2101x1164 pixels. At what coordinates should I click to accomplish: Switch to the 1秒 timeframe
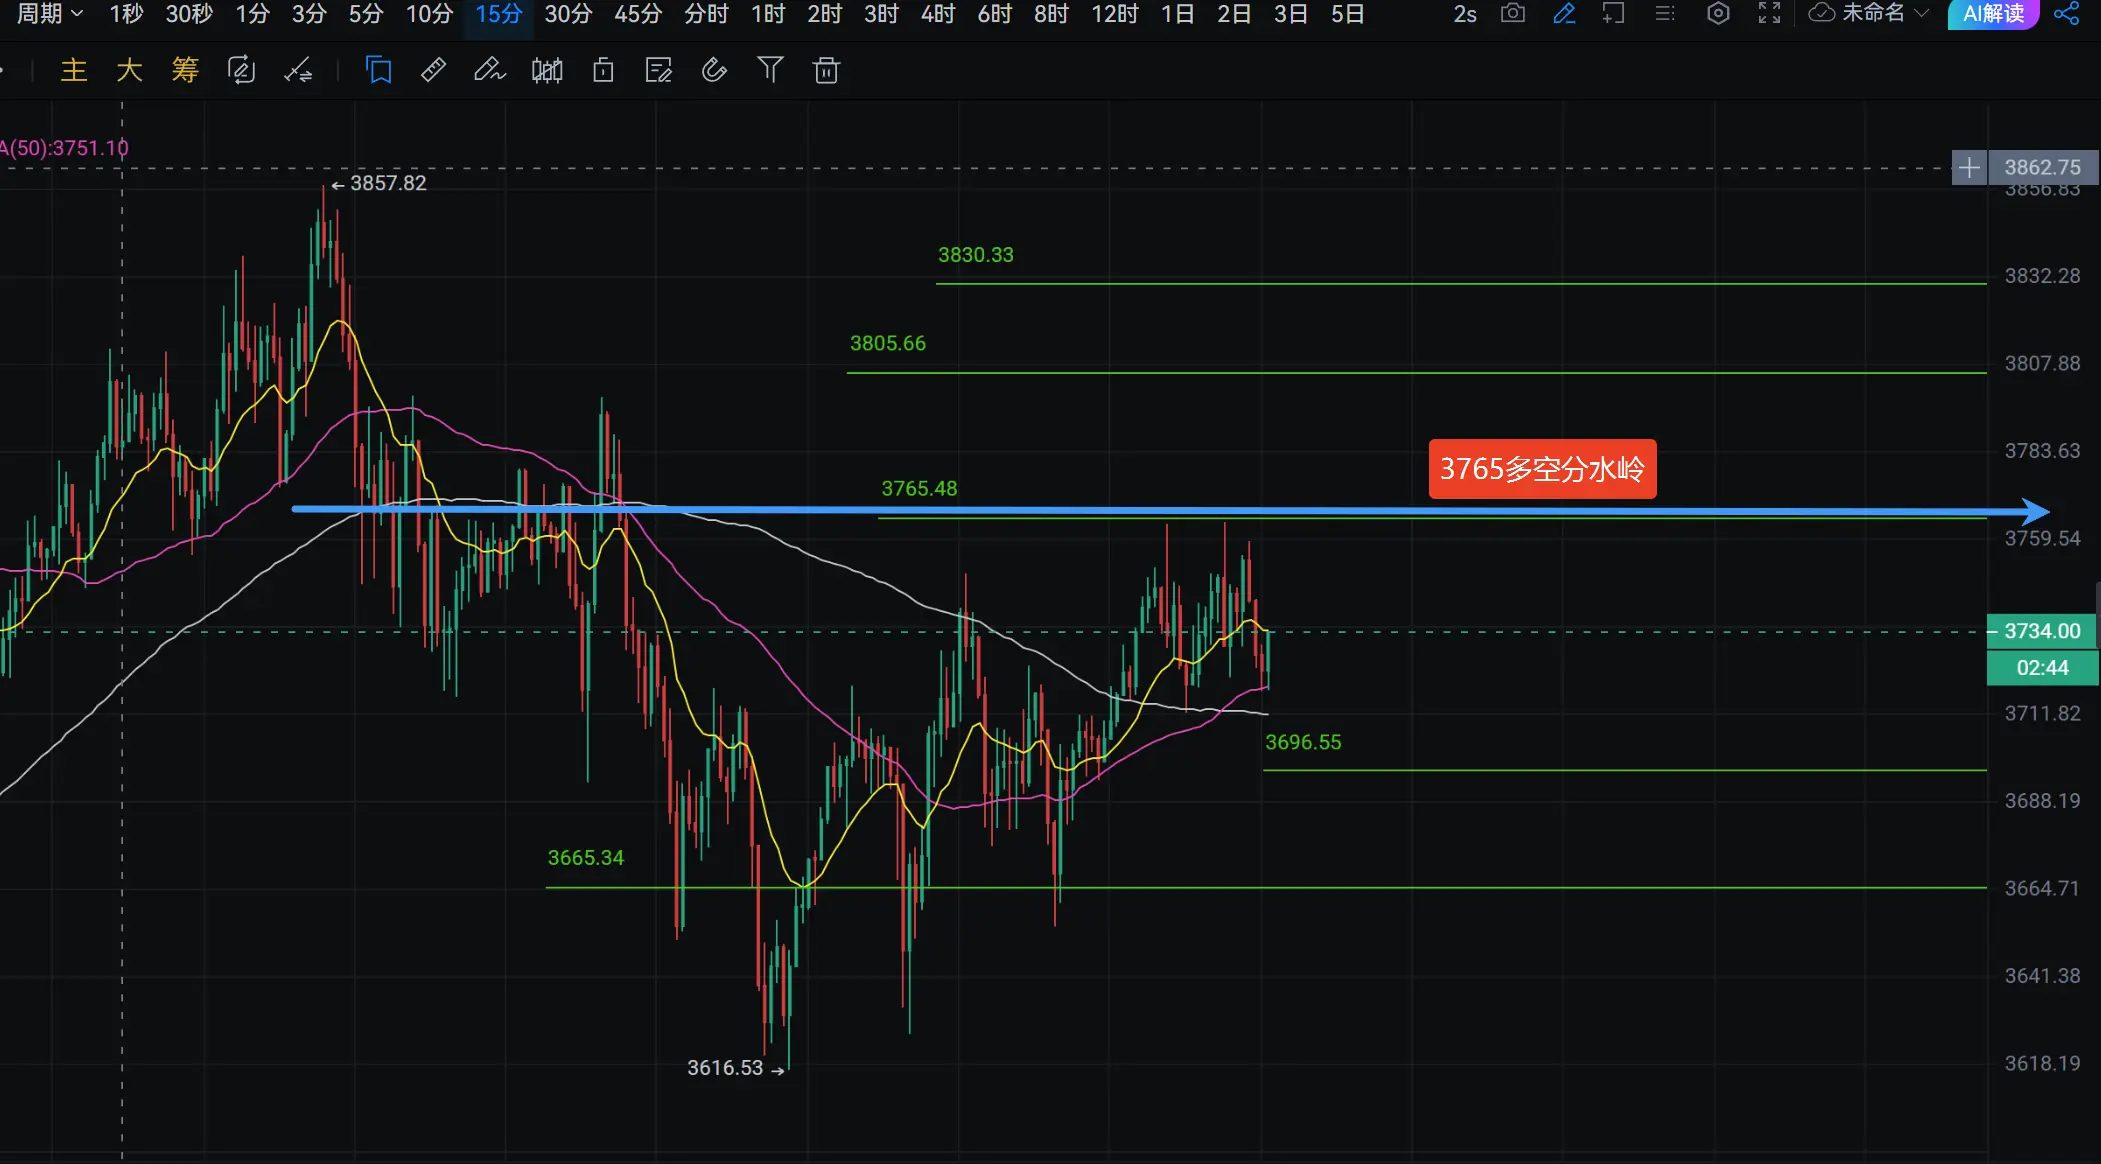[126, 14]
